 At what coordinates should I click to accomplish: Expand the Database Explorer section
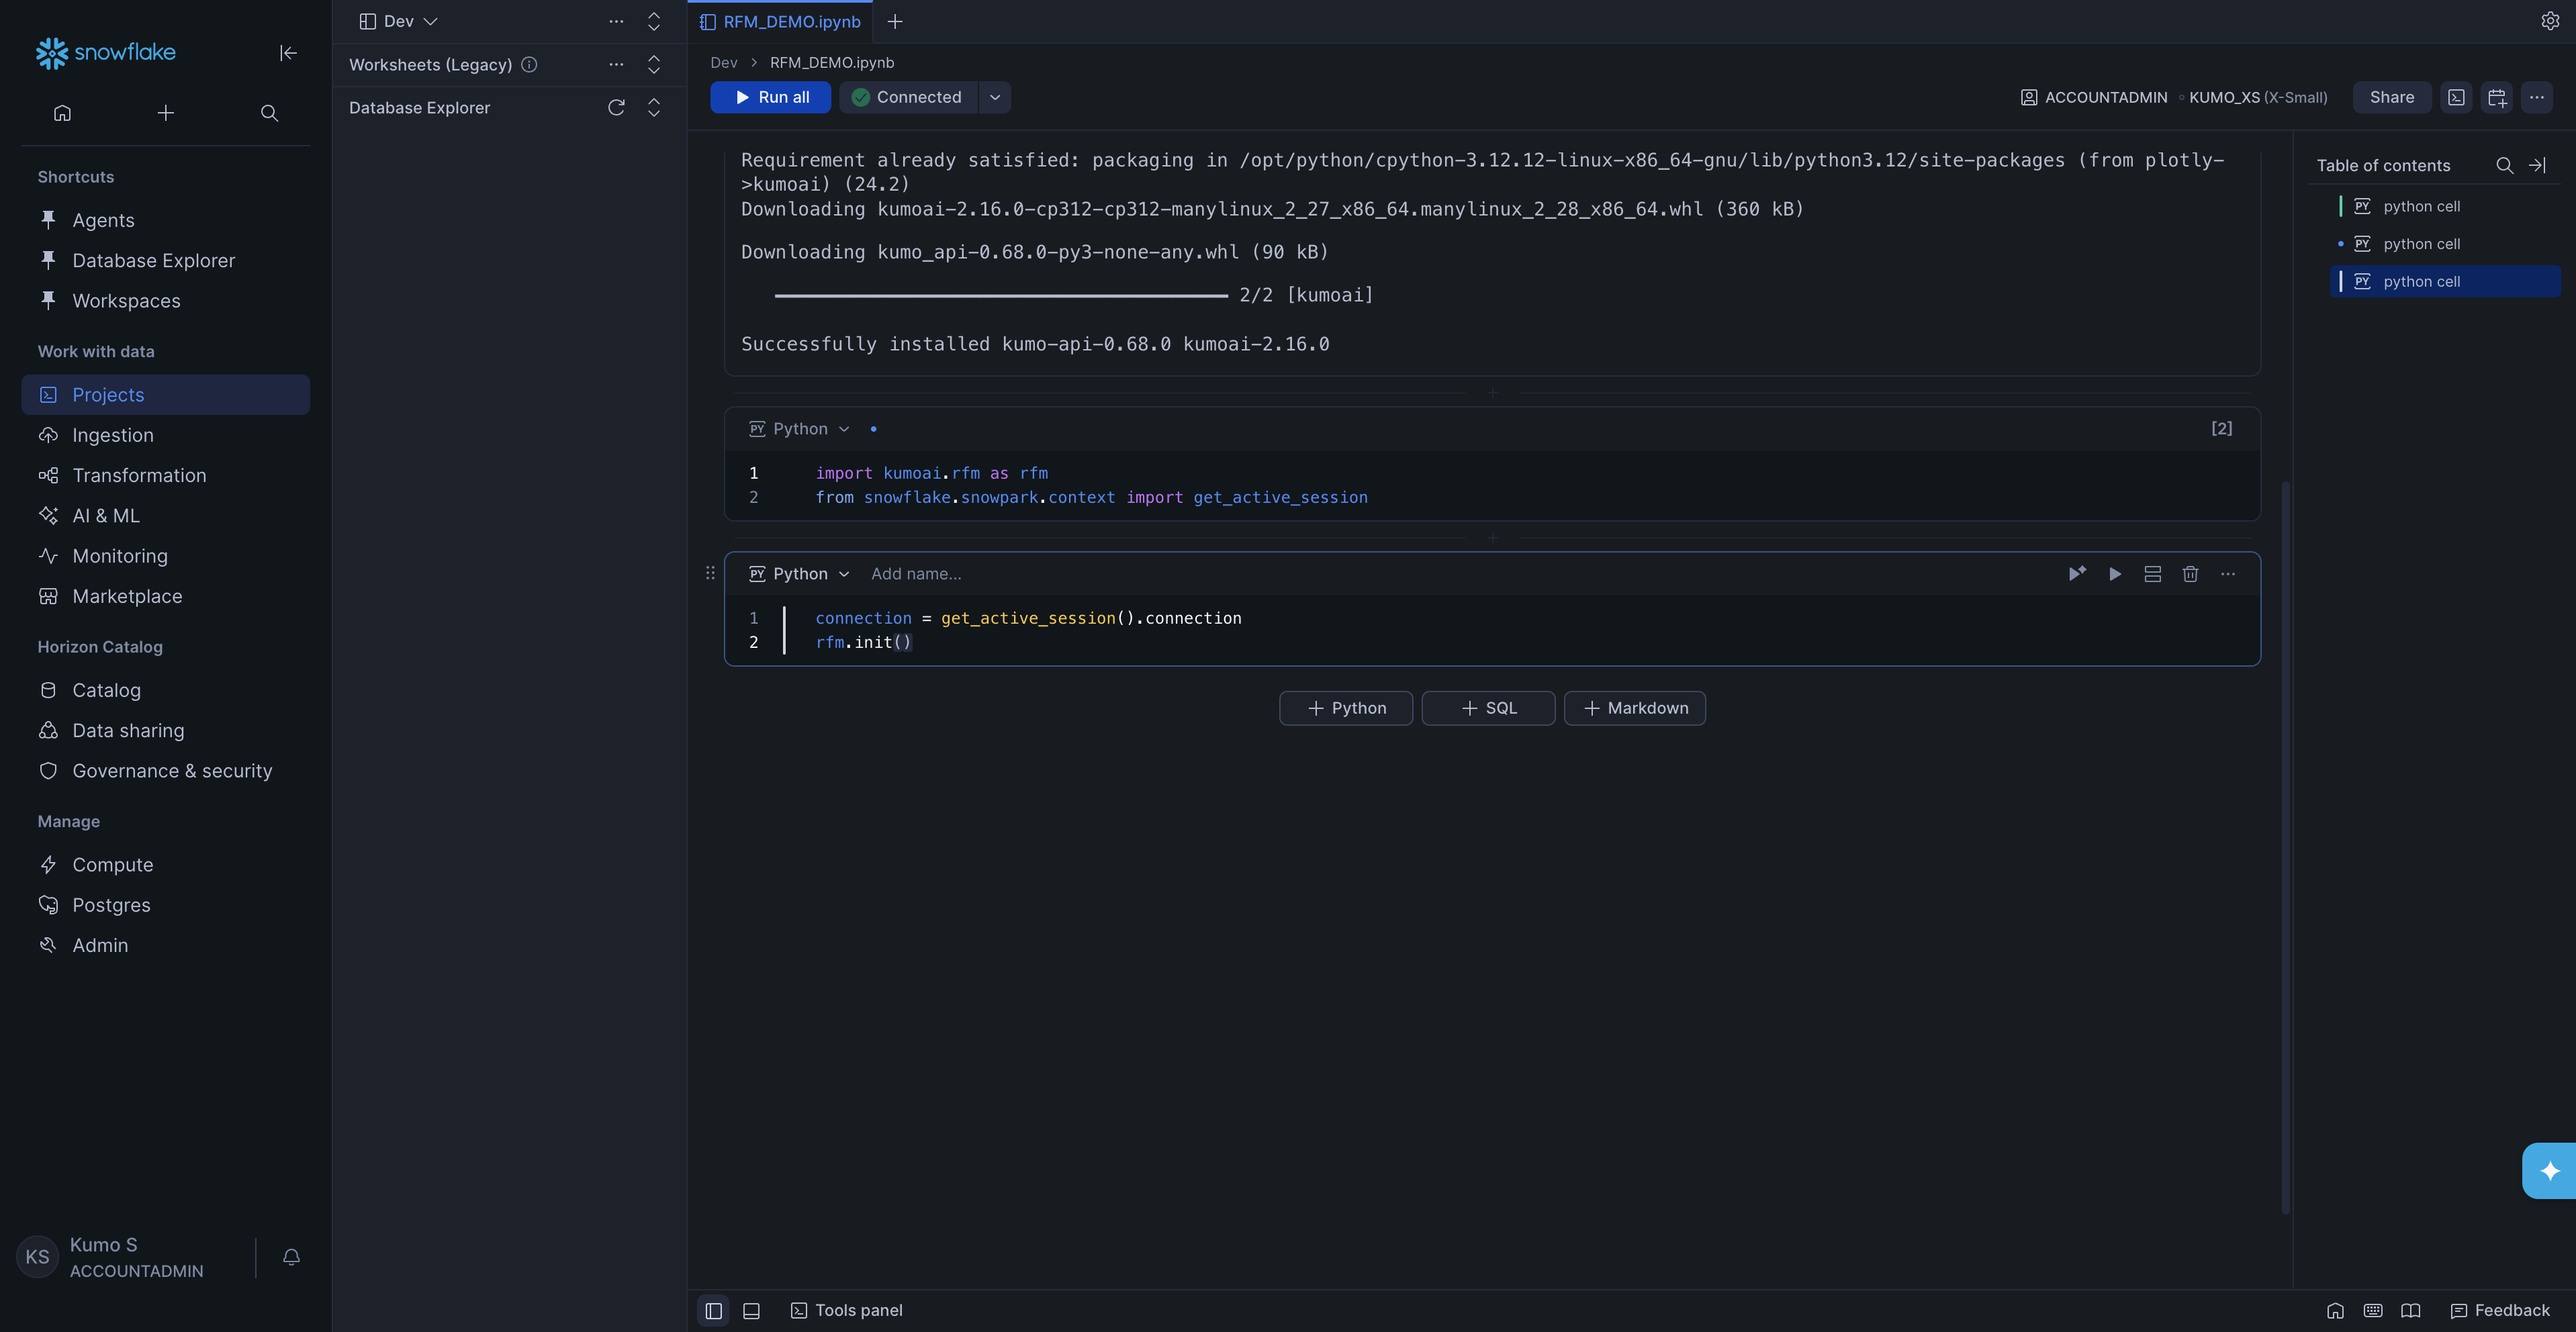(654, 107)
